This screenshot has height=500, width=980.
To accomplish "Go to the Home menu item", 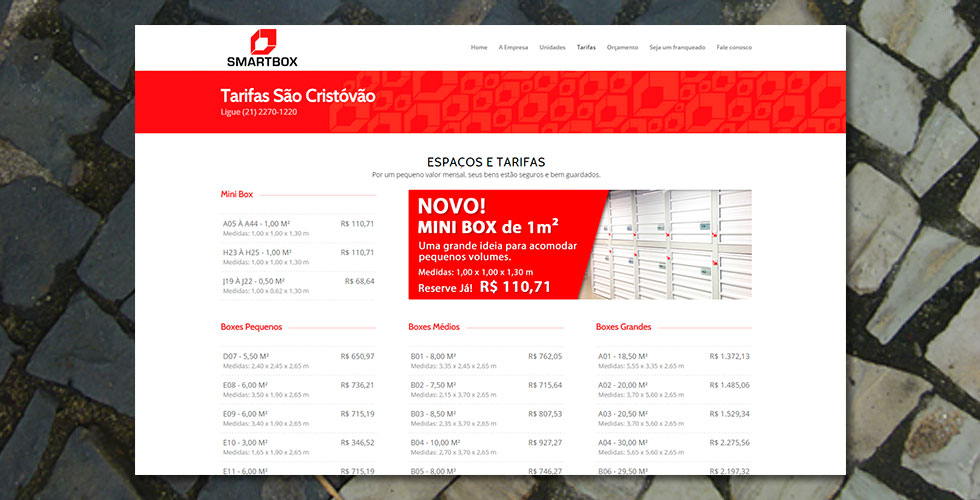I will coord(479,47).
